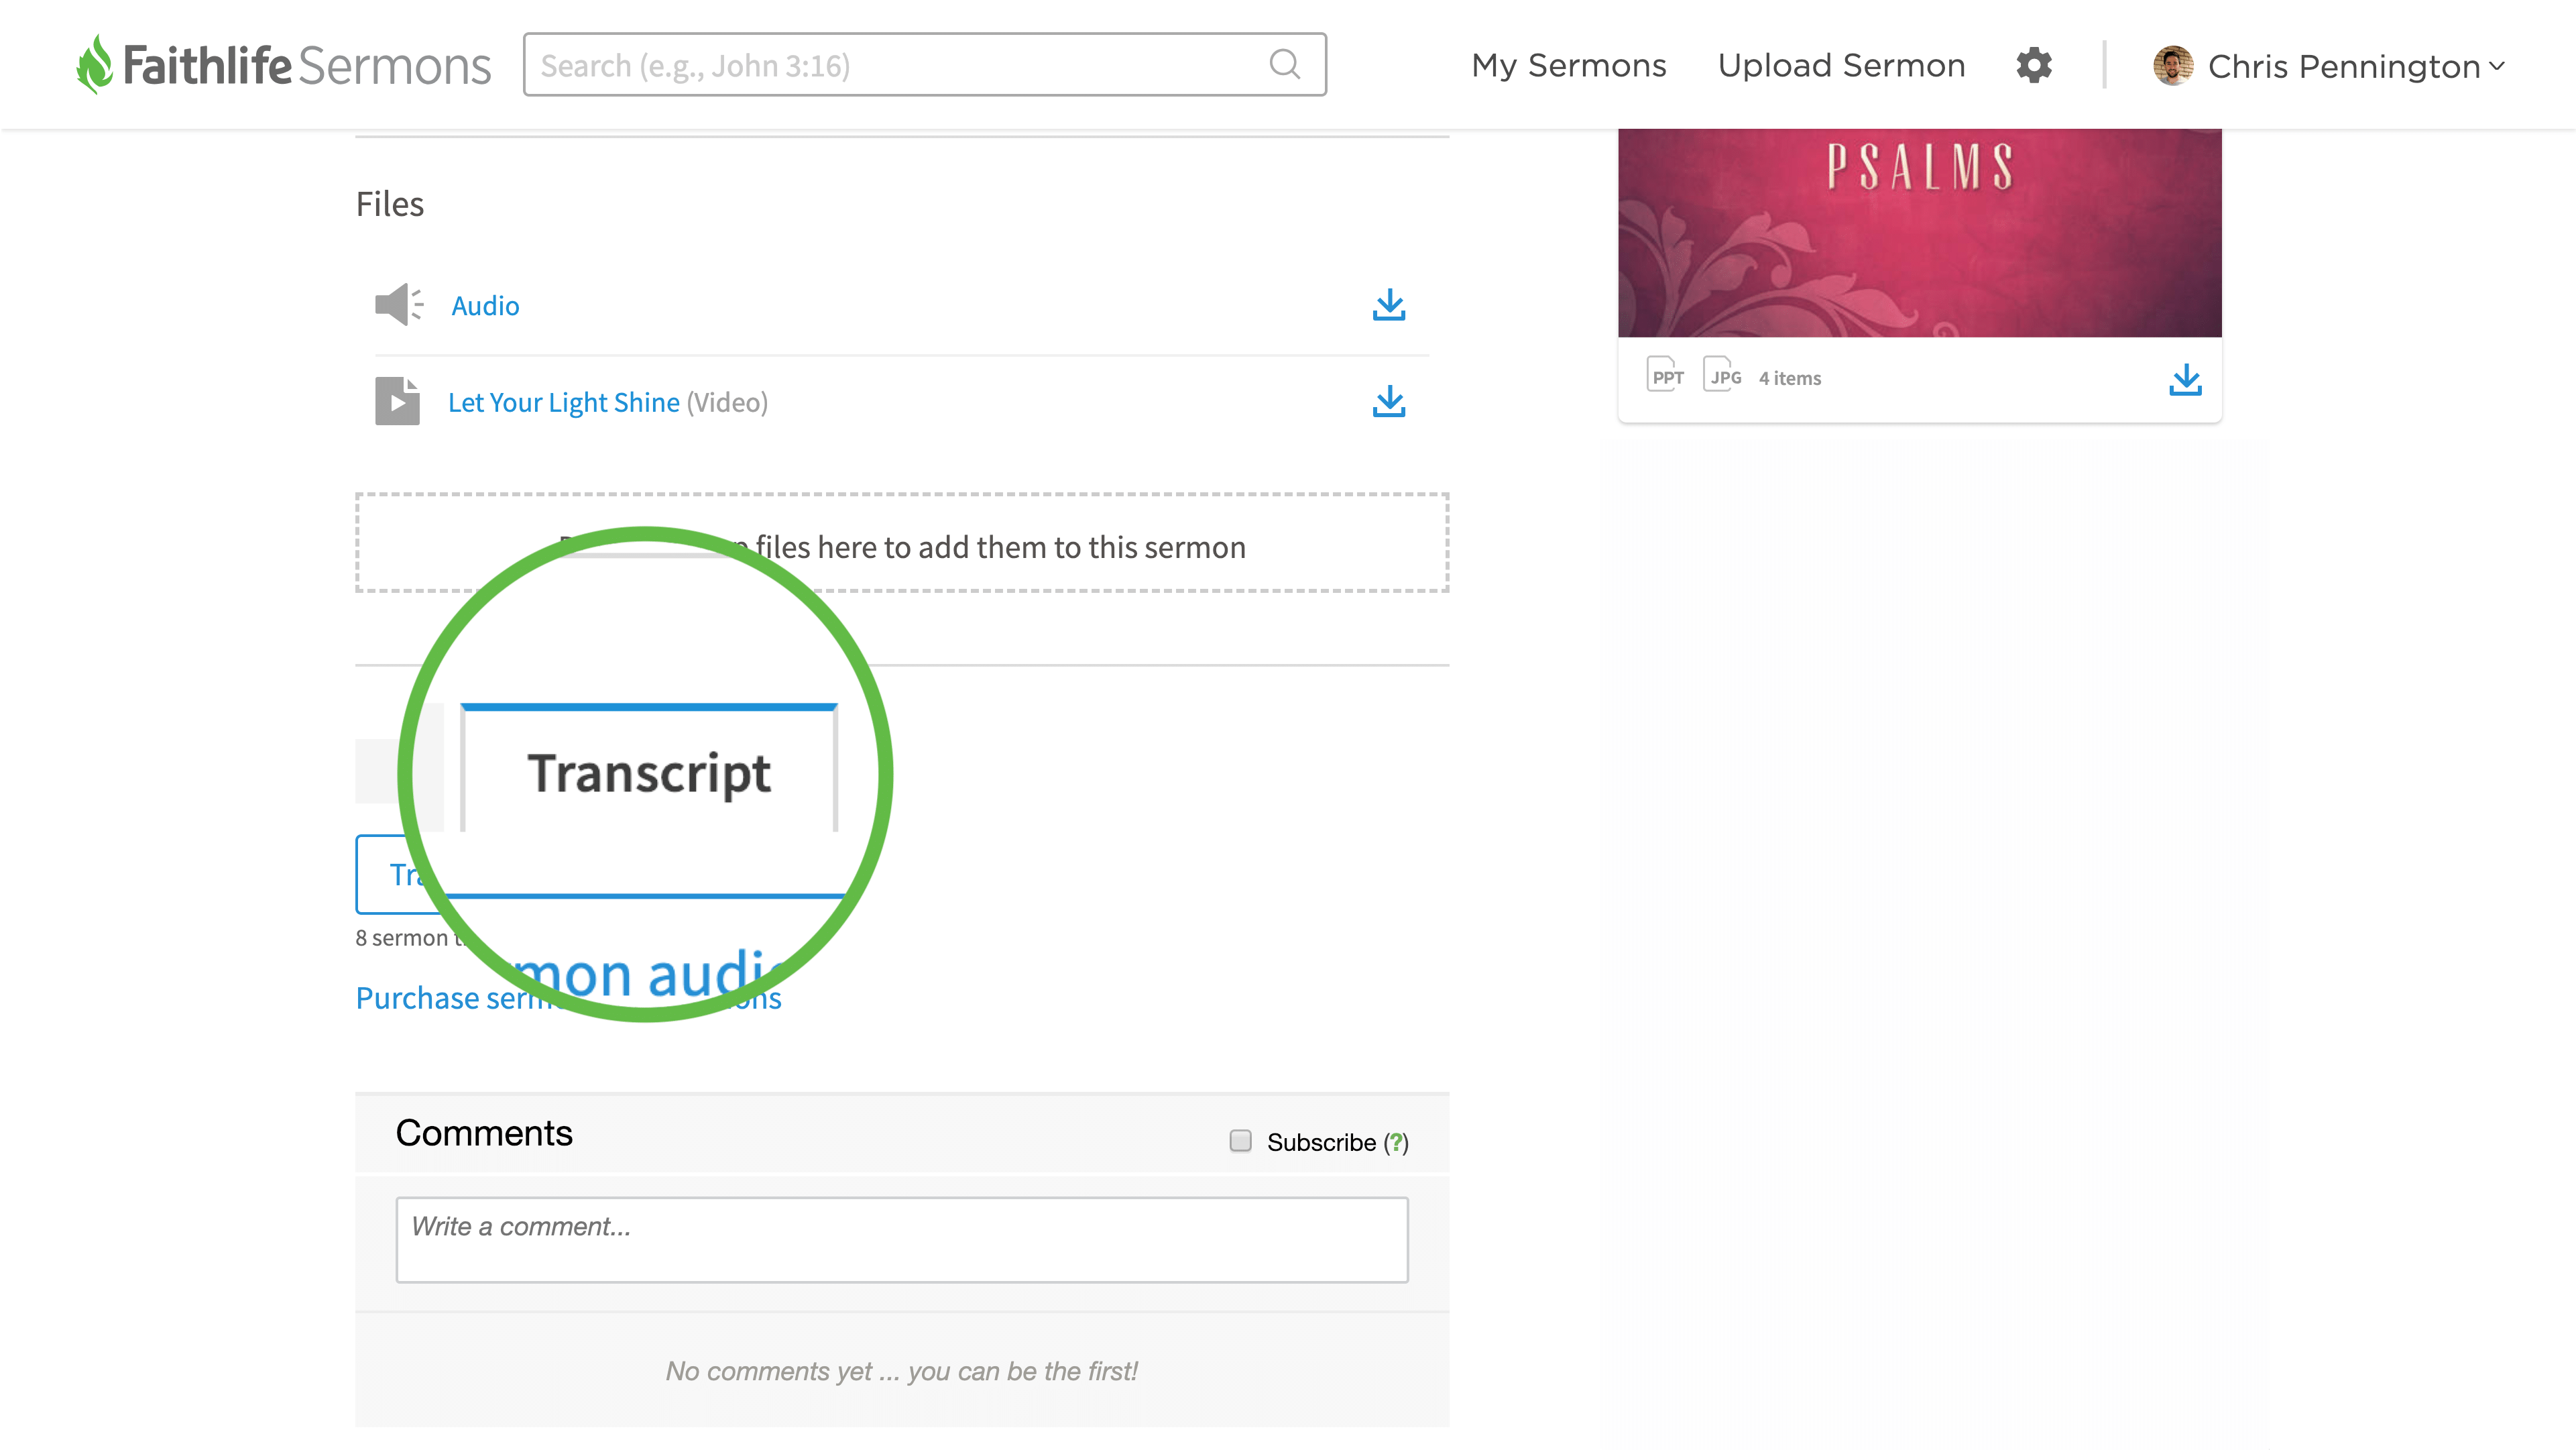Viewport: 2576px width, 1450px height.
Task: Open settings via the gear icon
Action: coord(2034,65)
